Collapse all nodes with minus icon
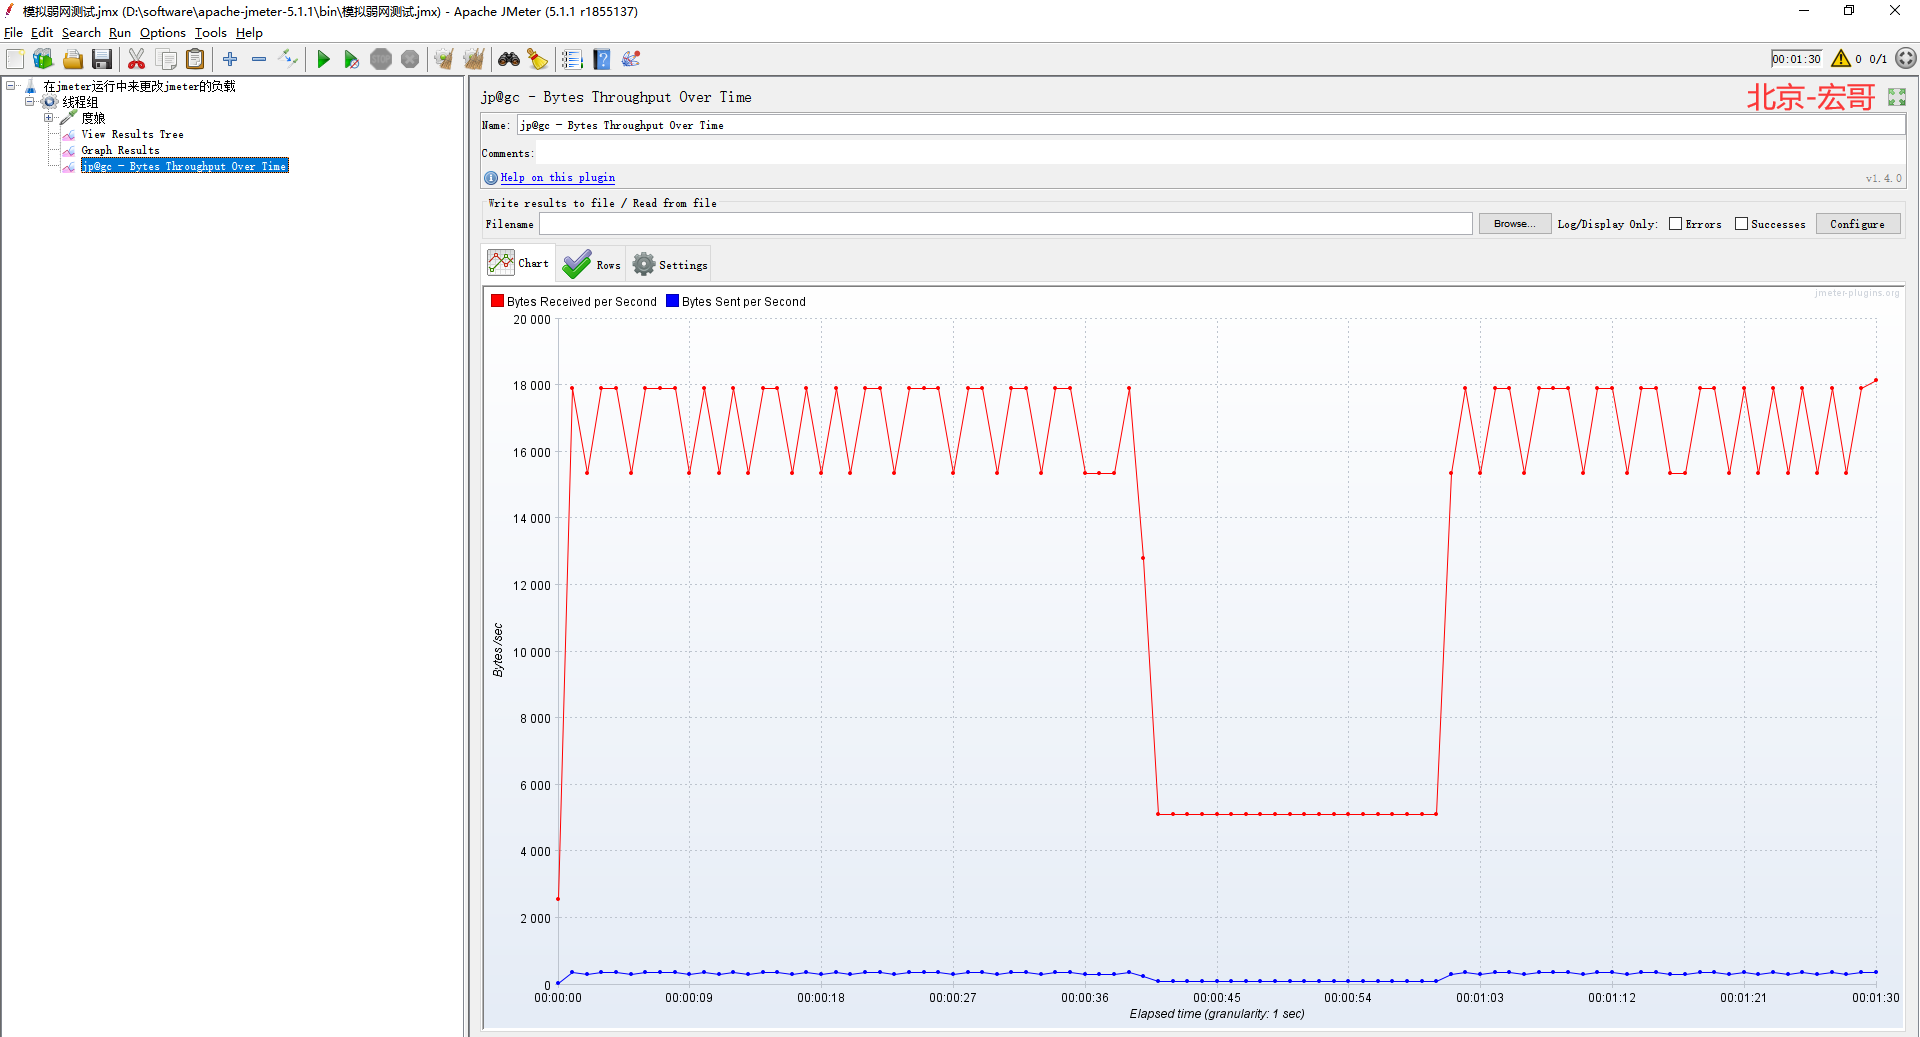 [x=259, y=60]
